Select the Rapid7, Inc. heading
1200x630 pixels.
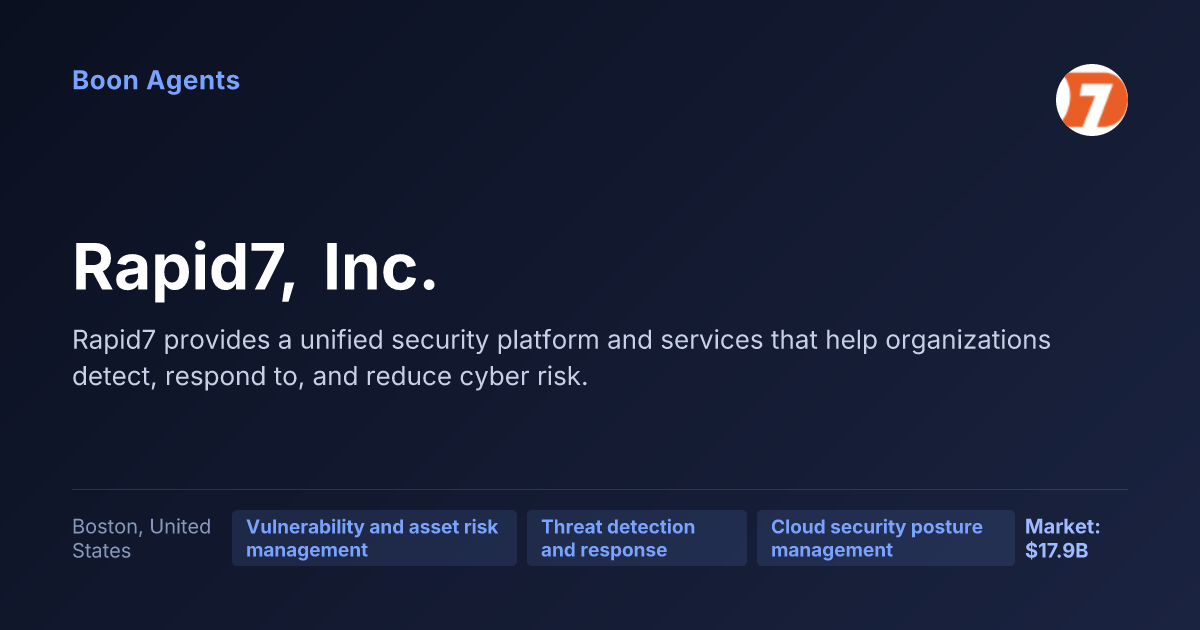255,267
